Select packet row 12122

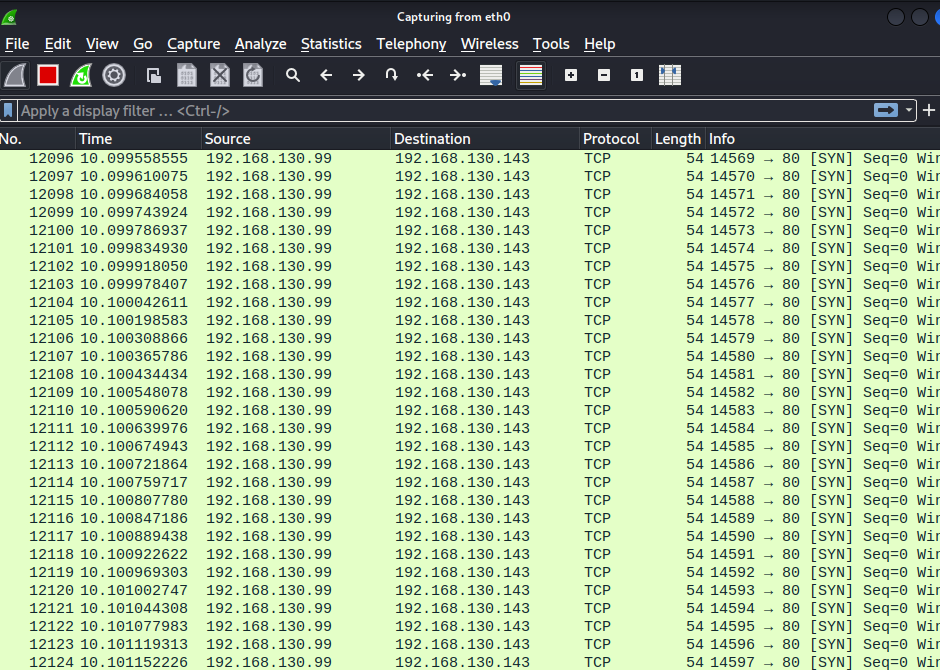tap(470, 626)
